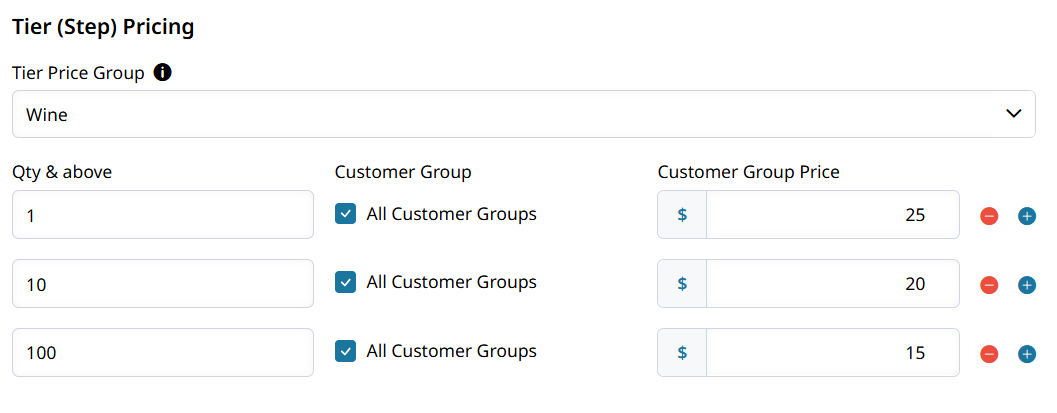Uncheck All Customer Groups for quantity 1

[x=345, y=214]
